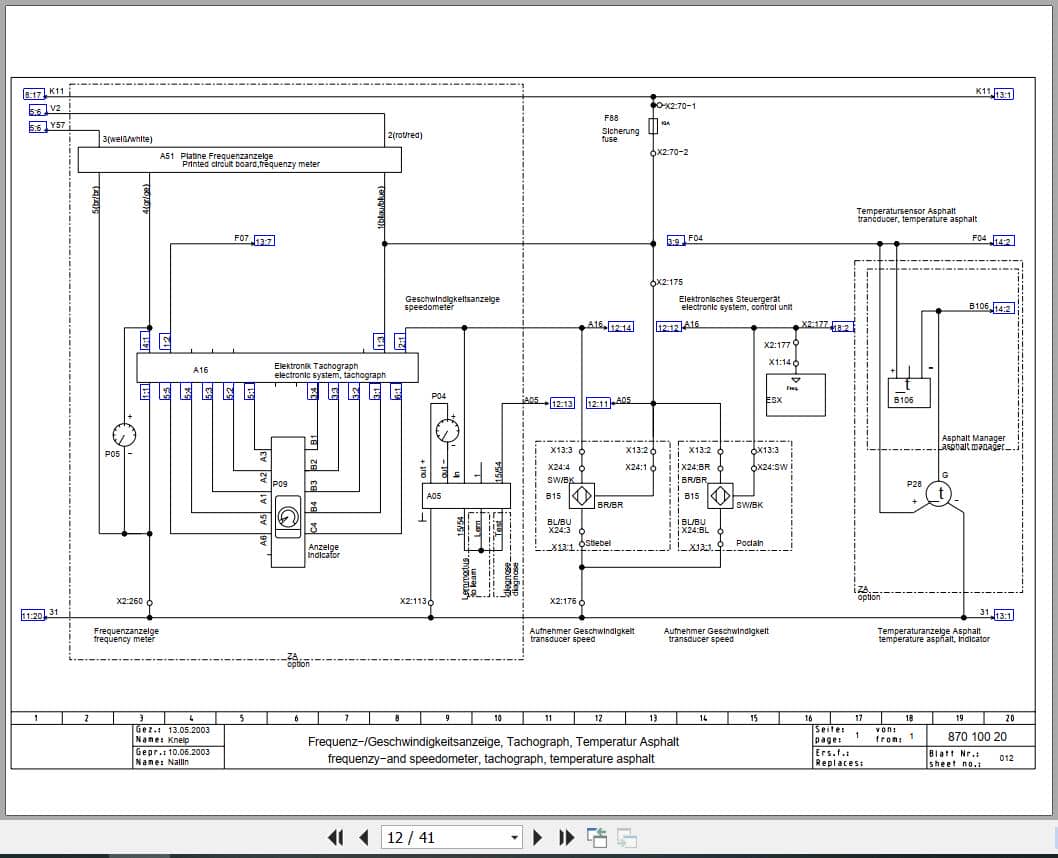Click the P28 temperature indicator symbol
Viewport: 1058px width, 858px height.
tap(938, 494)
